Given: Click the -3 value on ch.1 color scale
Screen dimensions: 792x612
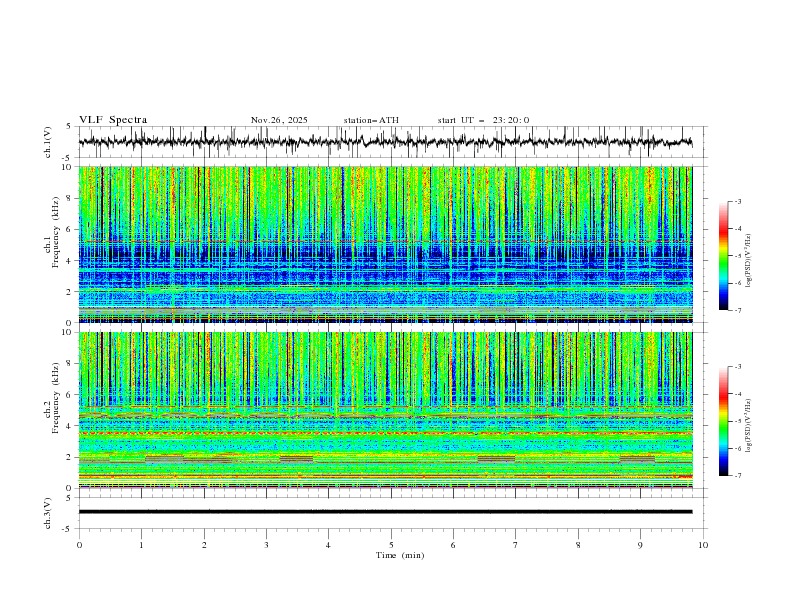Looking at the screenshot, I should 738,202.
